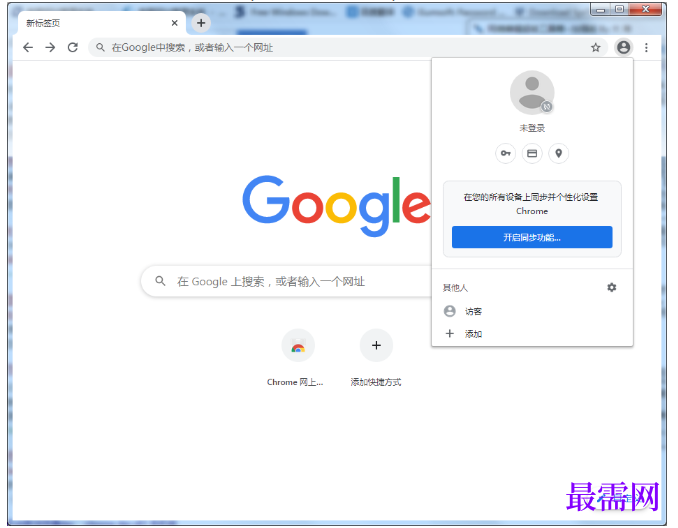
Task: Open a new tab with the plus button
Action: [201, 23]
